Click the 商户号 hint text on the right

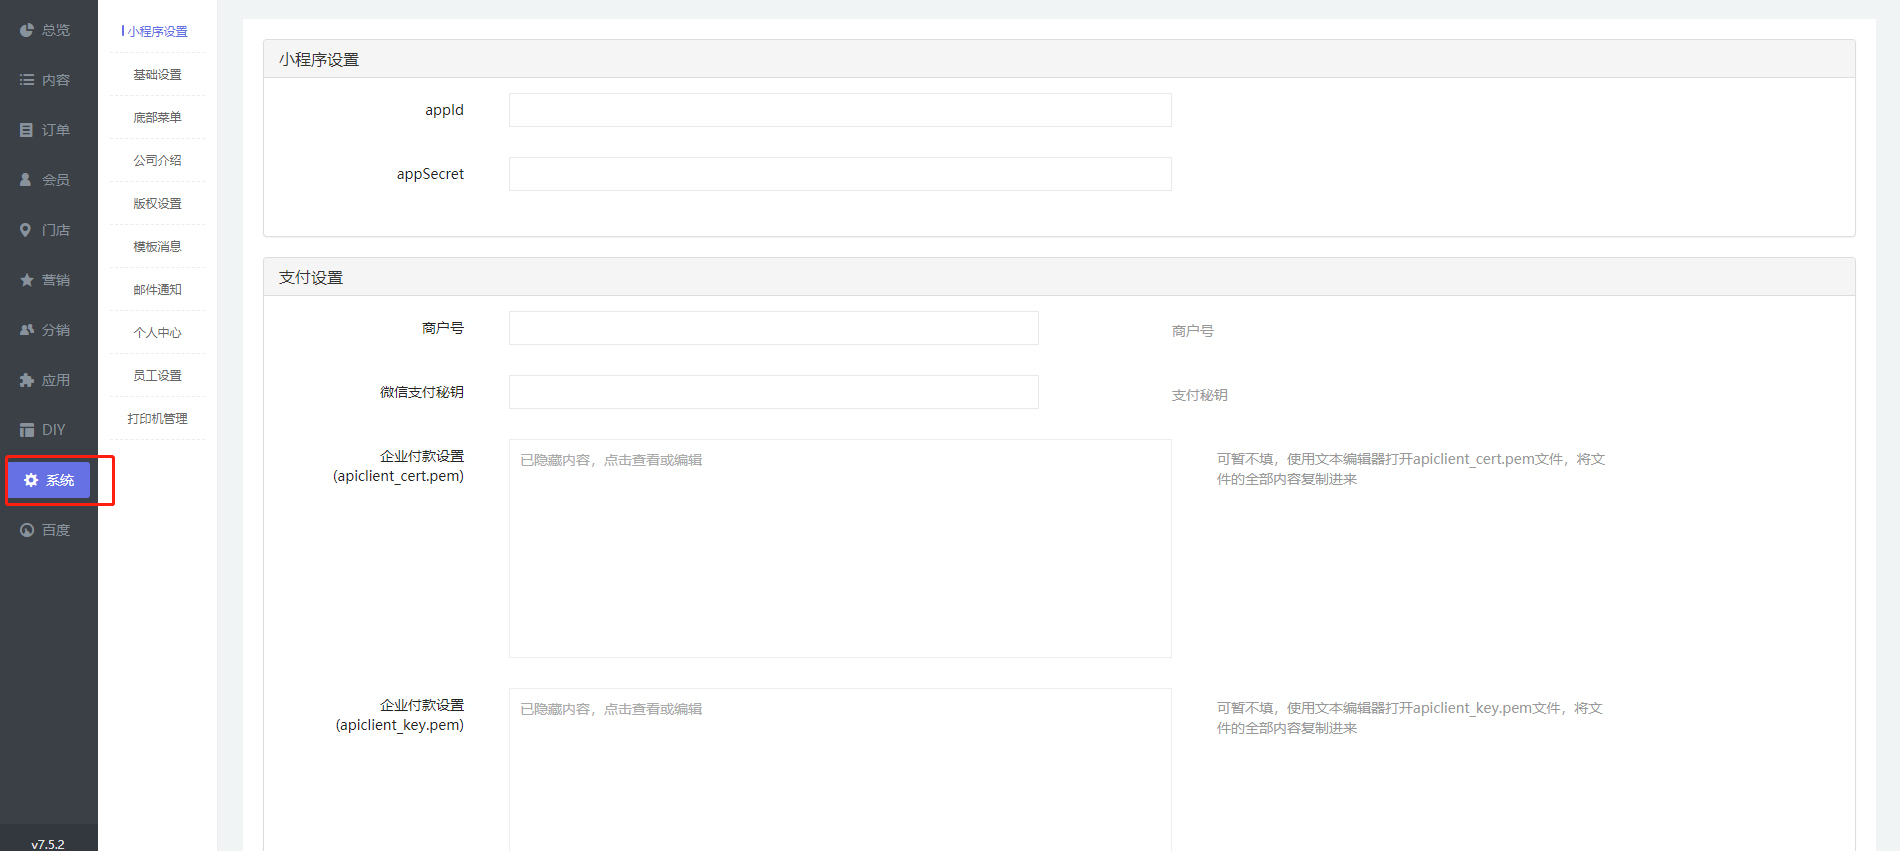point(1193,332)
